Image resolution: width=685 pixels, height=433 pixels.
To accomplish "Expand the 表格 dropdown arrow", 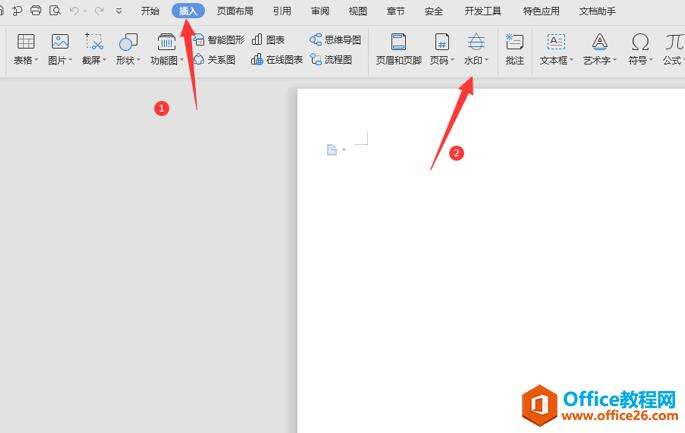I will 37,60.
